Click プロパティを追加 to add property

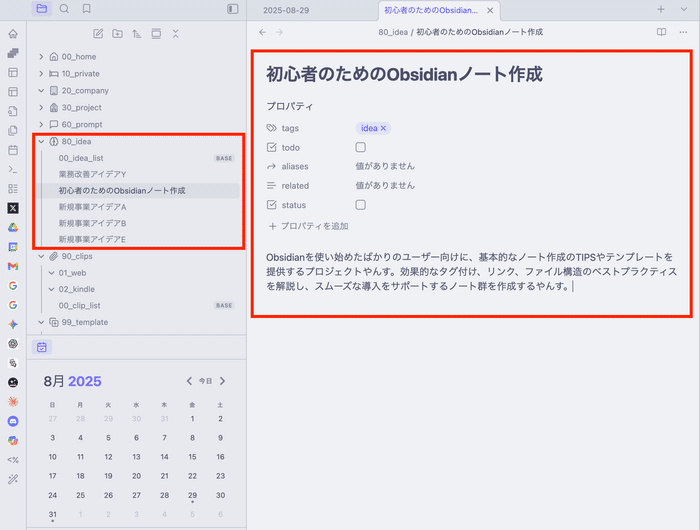click(308, 226)
